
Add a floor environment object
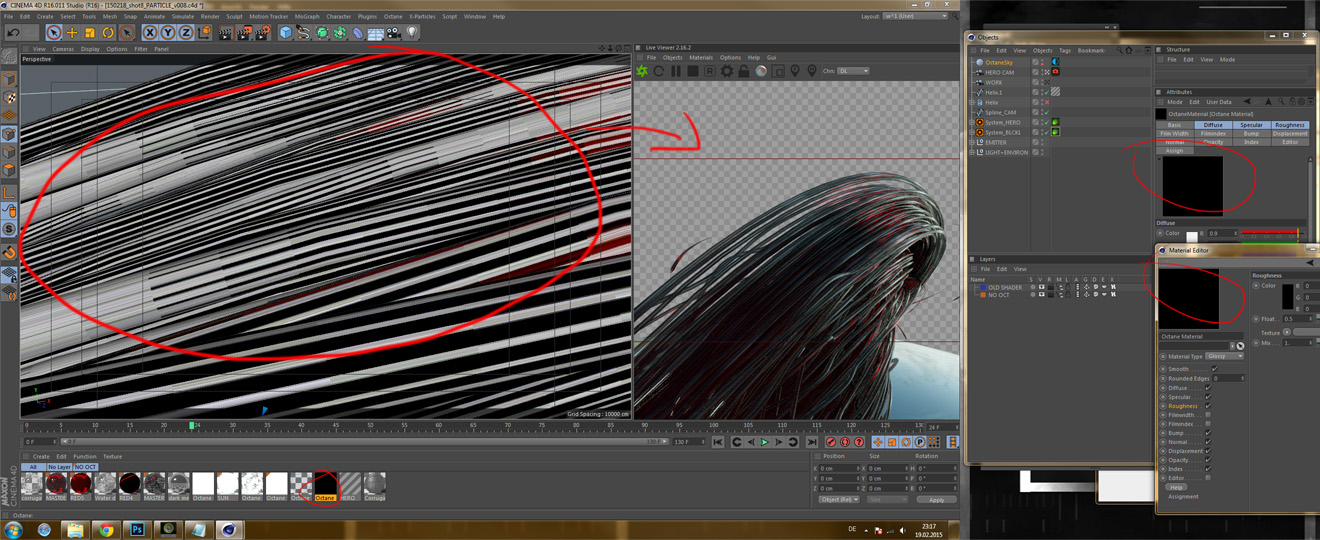(376, 33)
